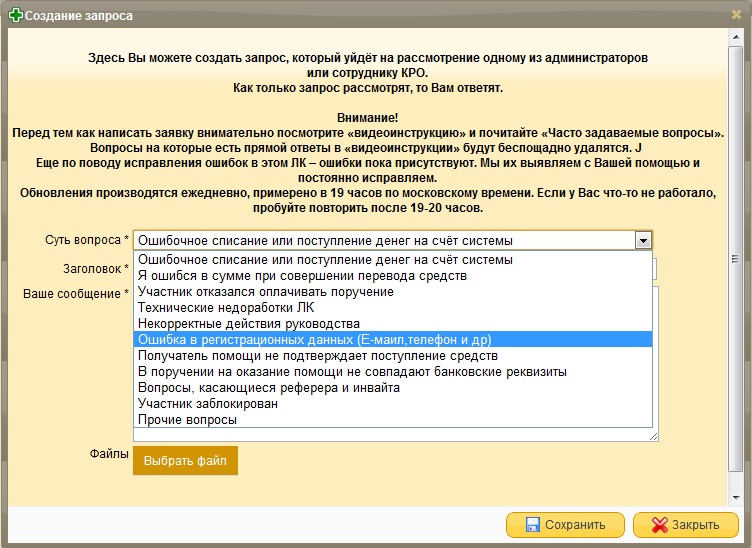Select "Прочие вопросы" option
Screen dimensions: 752x548
point(393,420)
